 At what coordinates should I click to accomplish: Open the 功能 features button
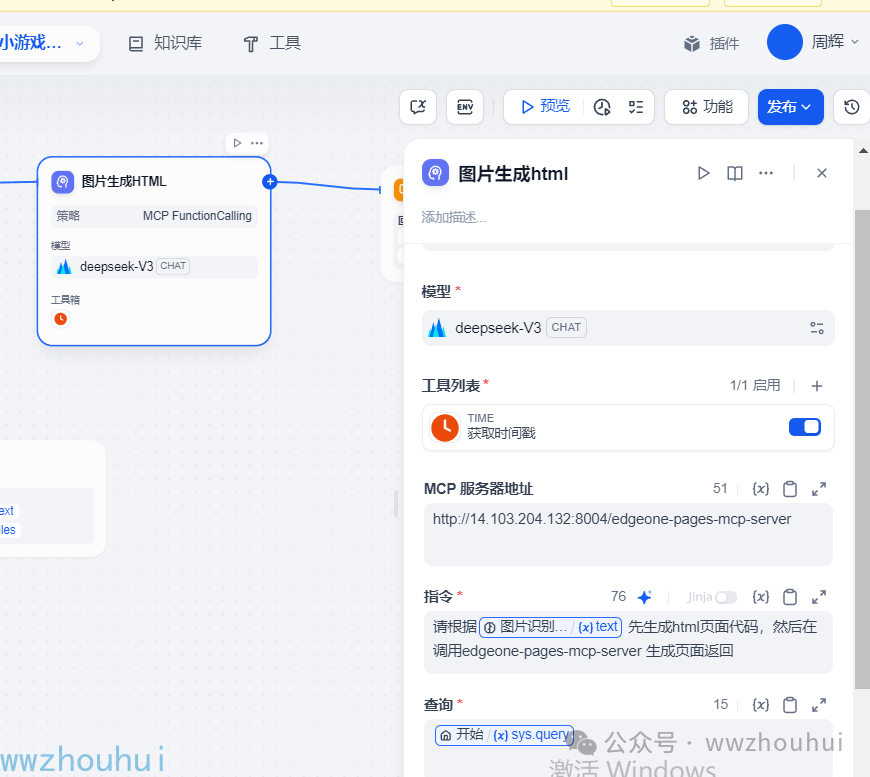707,107
